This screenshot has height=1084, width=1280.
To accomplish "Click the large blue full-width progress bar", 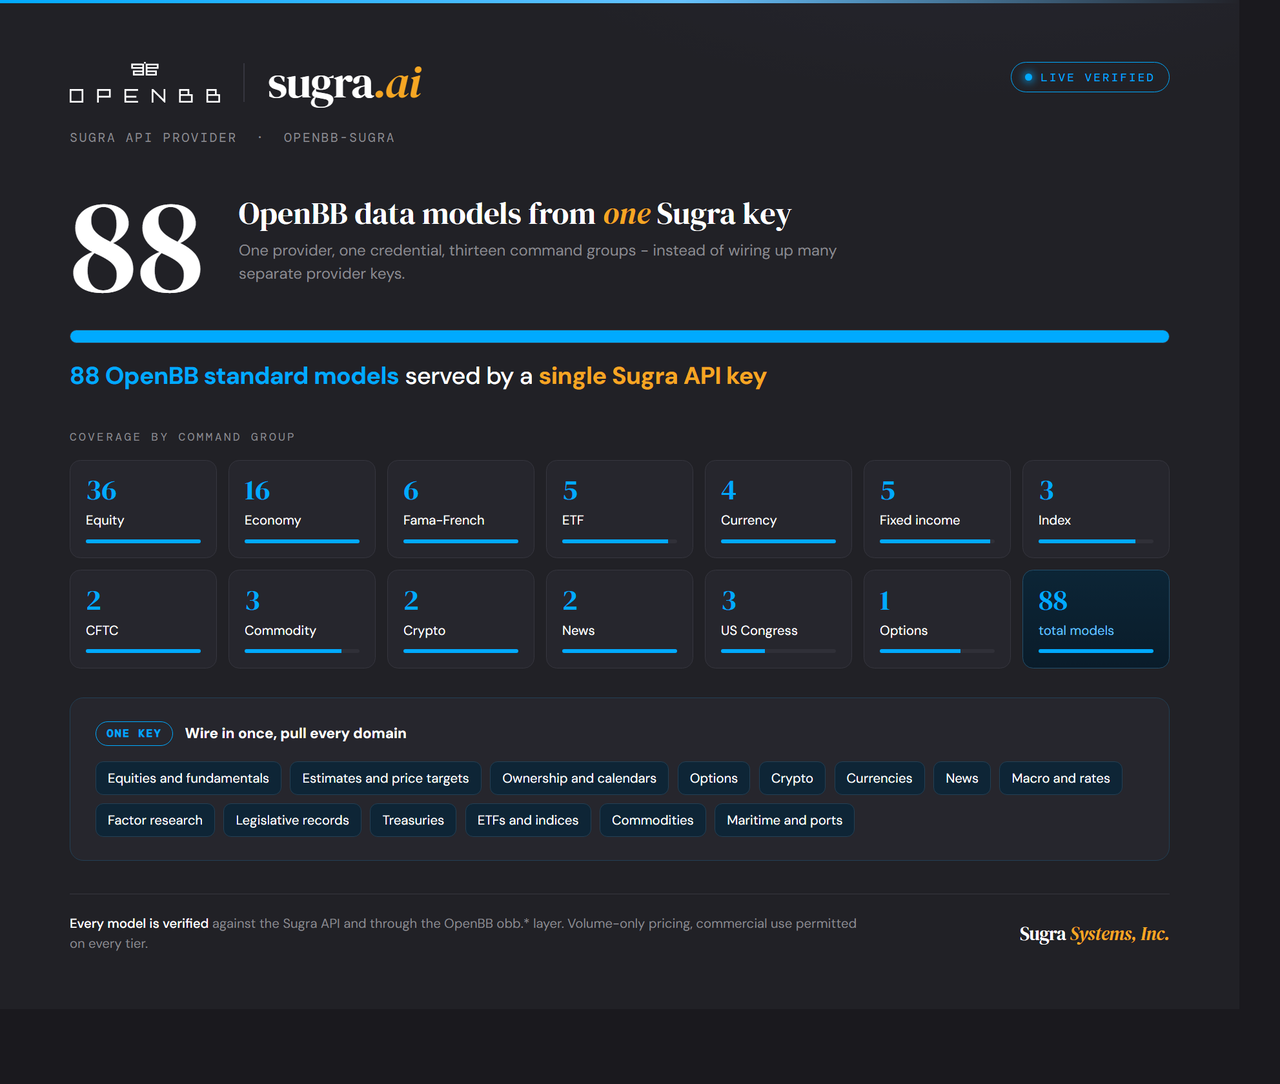I will click(619, 337).
